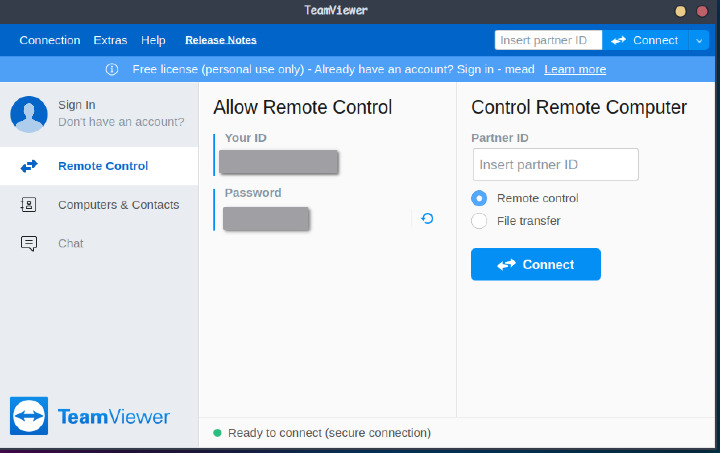Click the info icon in license banner
This screenshot has height=453, width=720.
(112, 69)
